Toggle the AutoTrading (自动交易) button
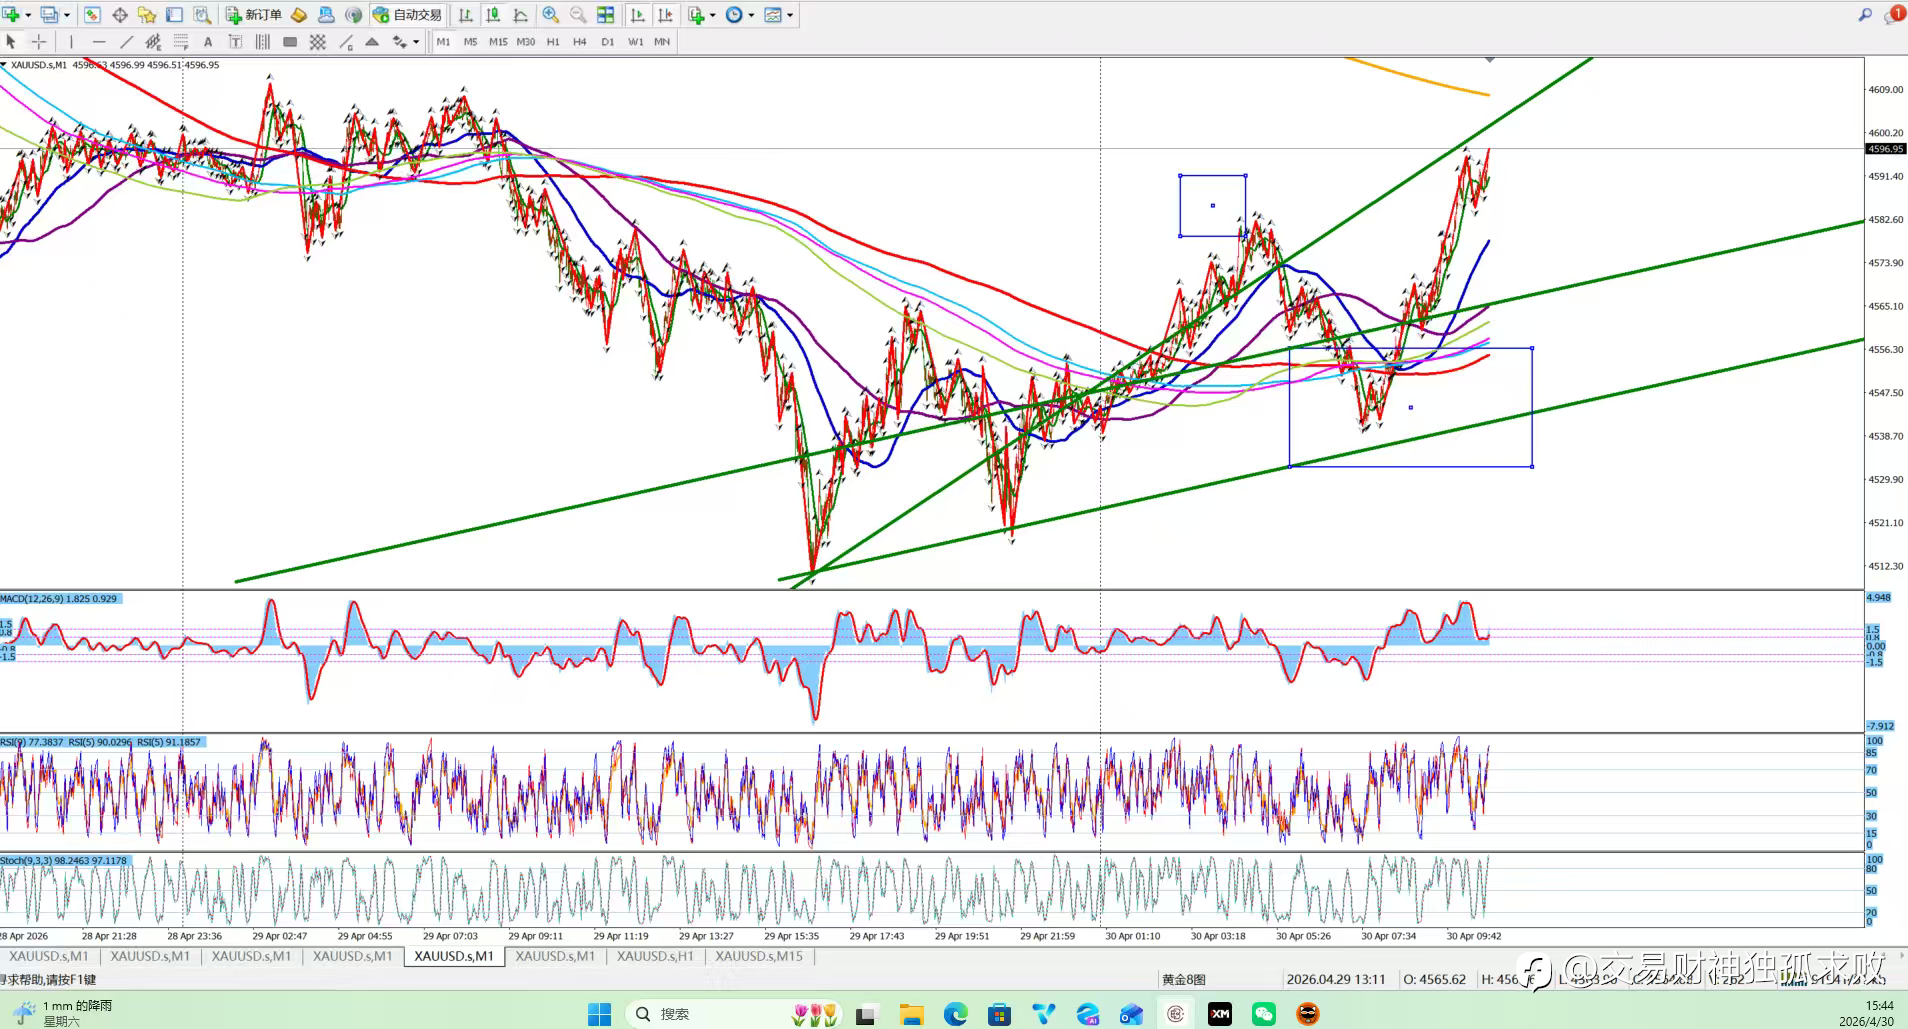The height and width of the screenshot is (1029, 1908). [407, 15]
